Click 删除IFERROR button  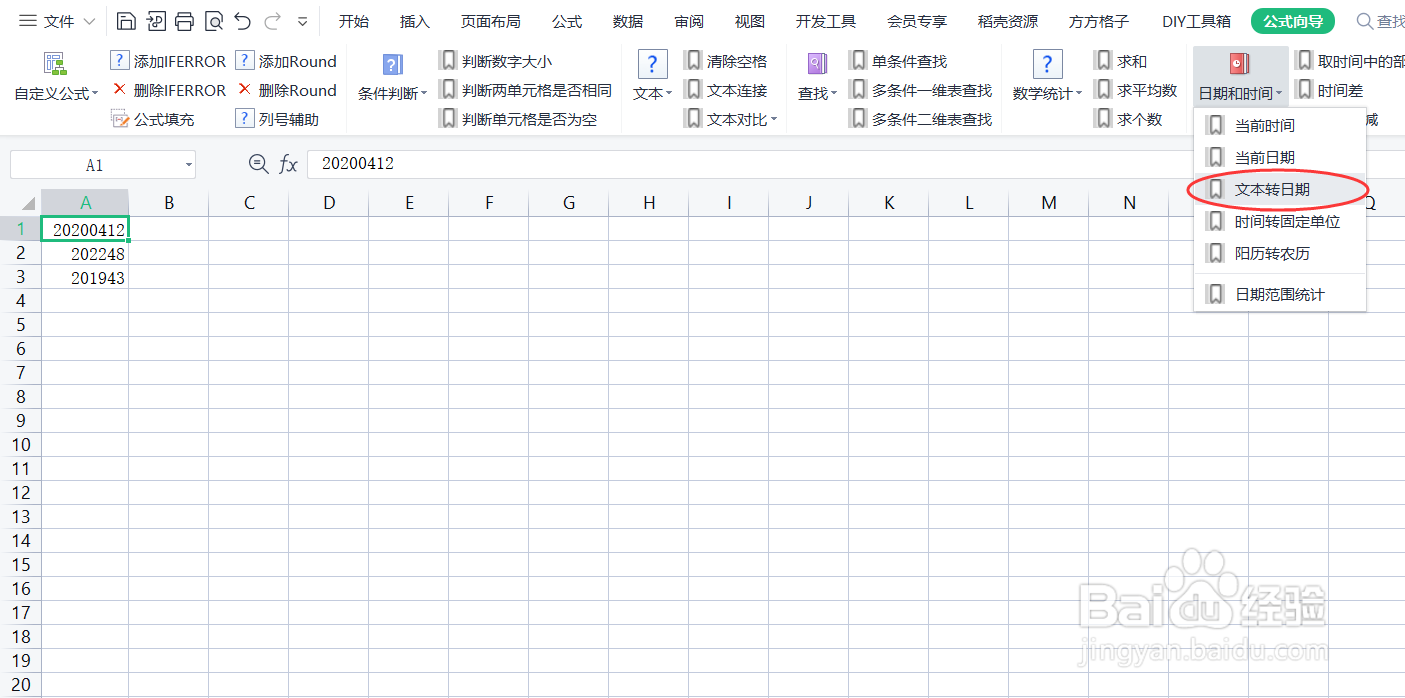coord(168,90)
